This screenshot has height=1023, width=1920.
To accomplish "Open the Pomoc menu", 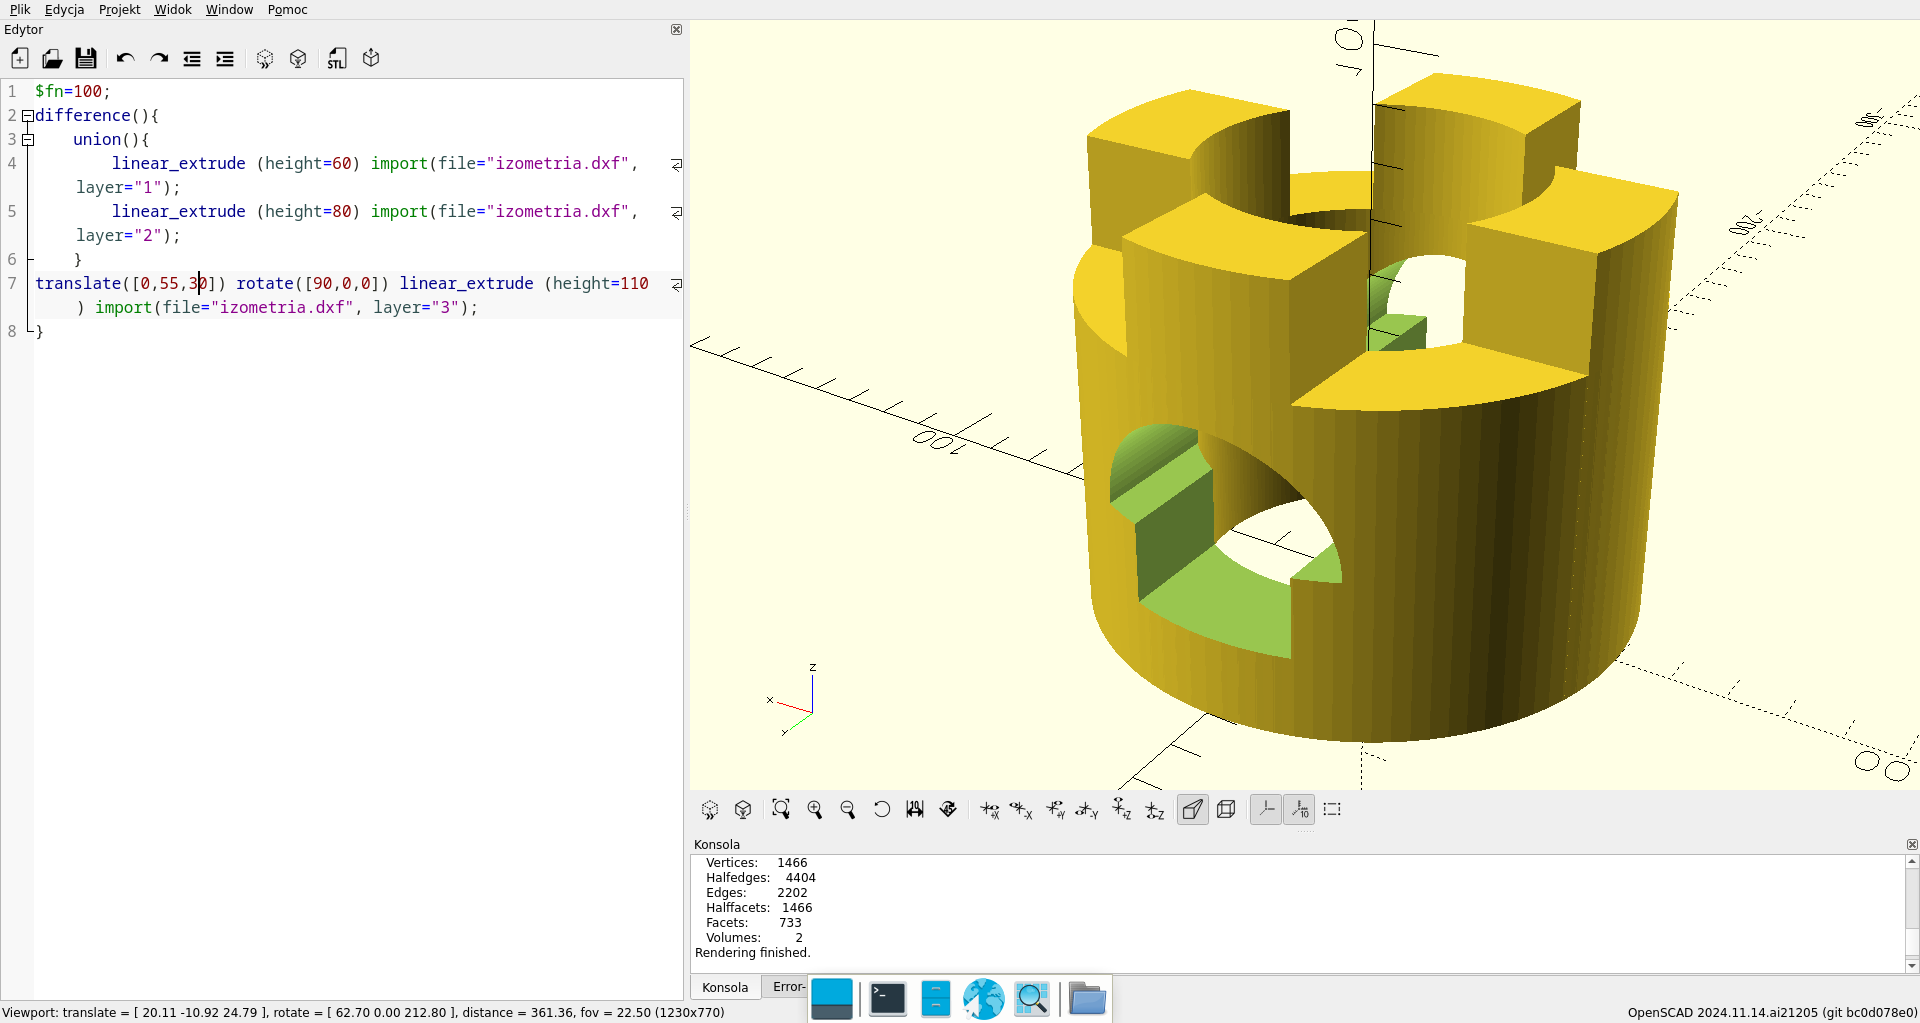I will 287,10.
